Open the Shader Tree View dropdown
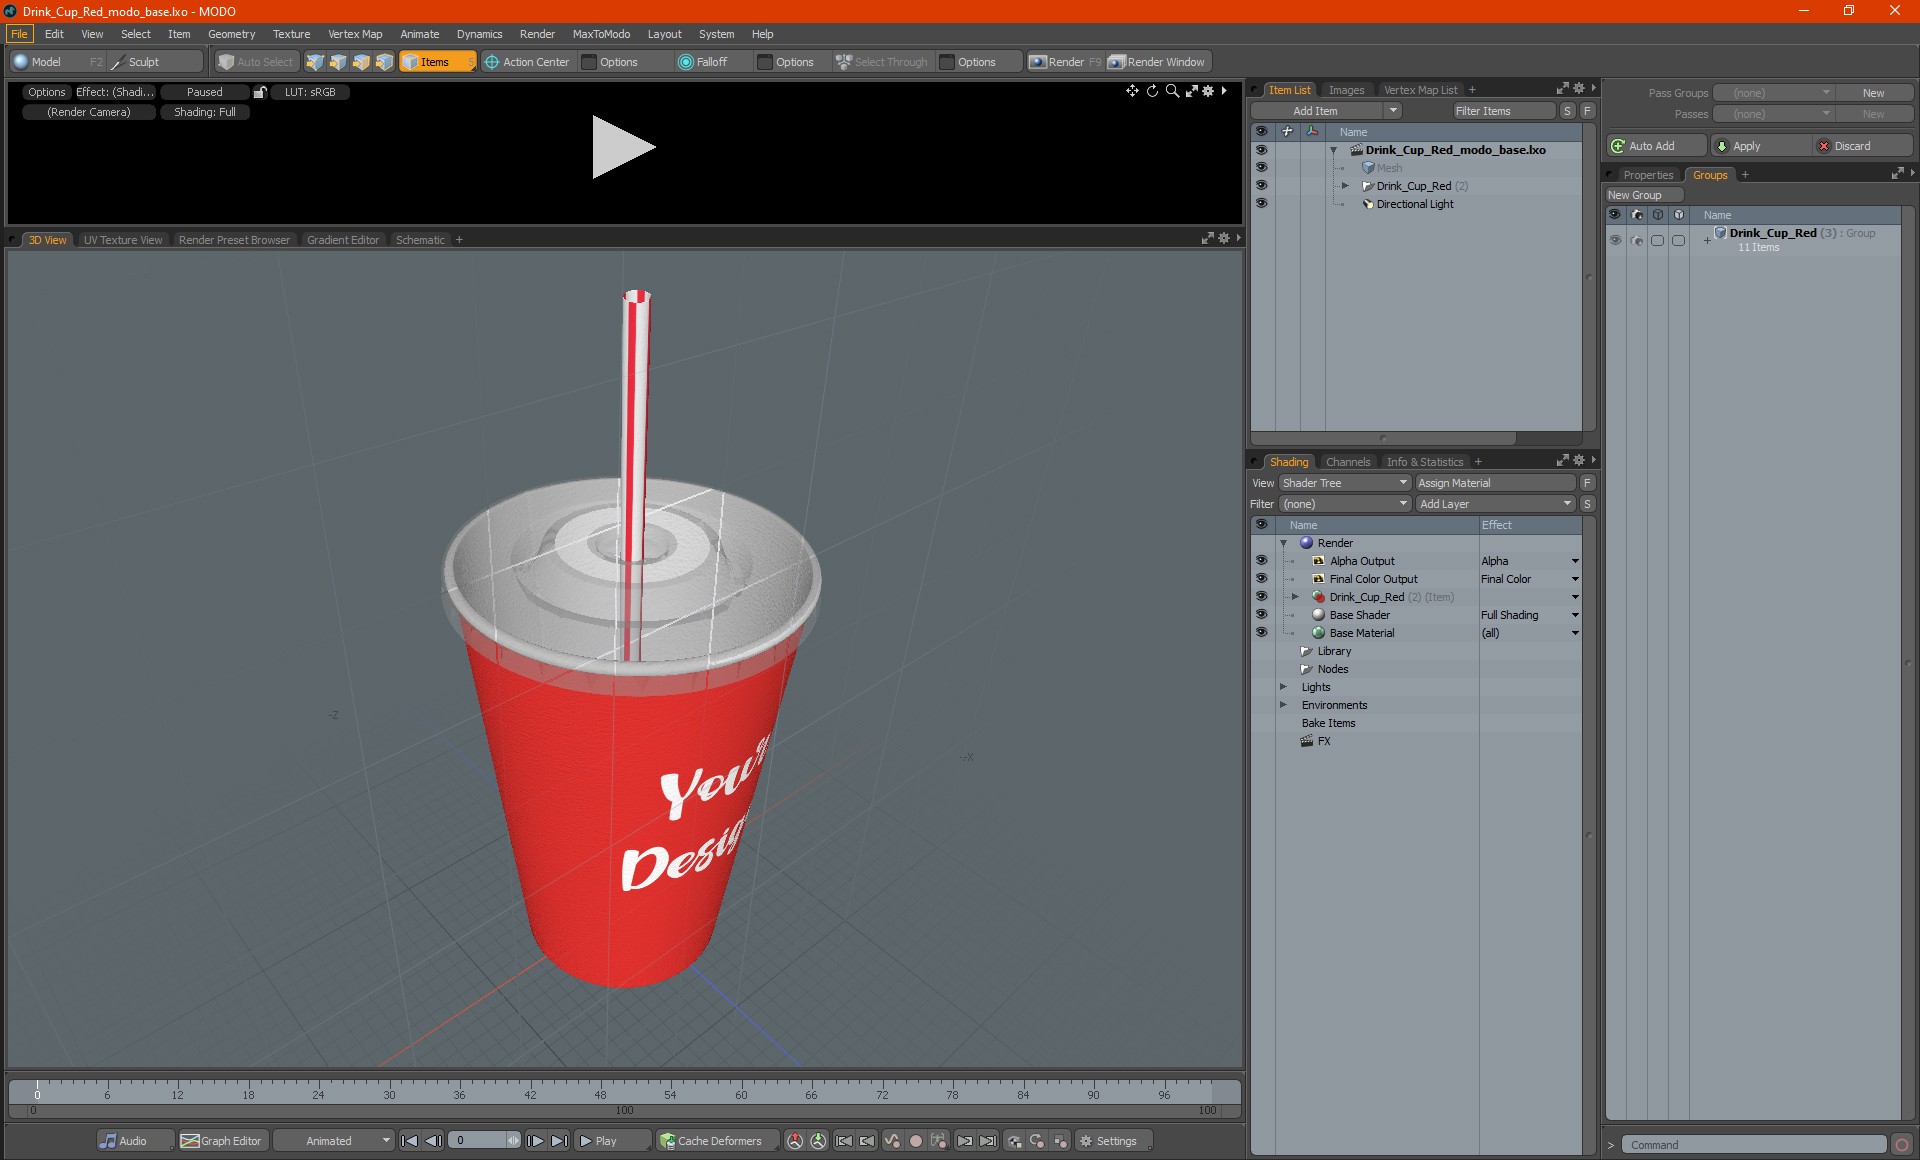The image size is (1920, 1160). [x=1344, y=483]
